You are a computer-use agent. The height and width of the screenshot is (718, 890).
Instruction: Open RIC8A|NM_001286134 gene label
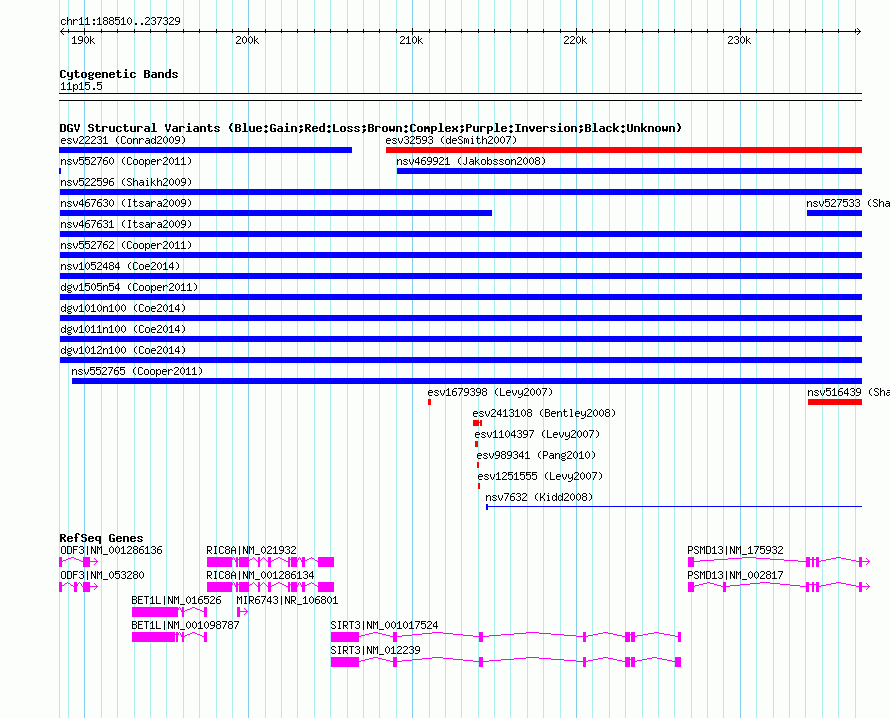(261, 575)
